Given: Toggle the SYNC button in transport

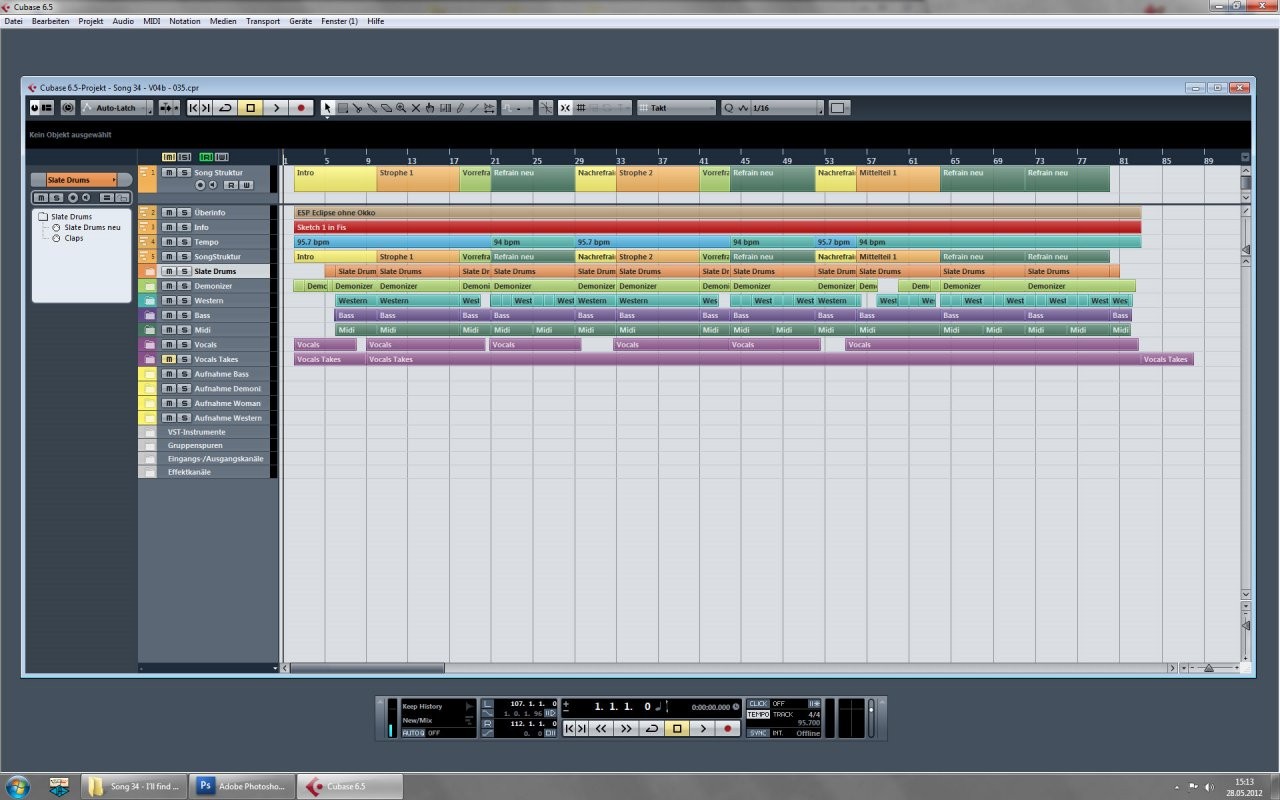Looking at the screenshot, I should (758, 733).
